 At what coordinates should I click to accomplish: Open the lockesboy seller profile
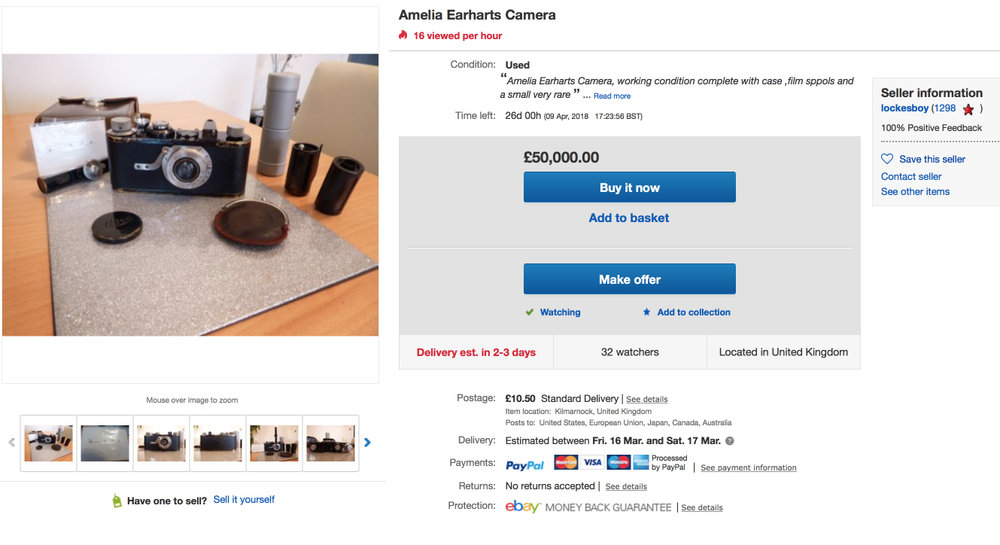tap(904, 108)
